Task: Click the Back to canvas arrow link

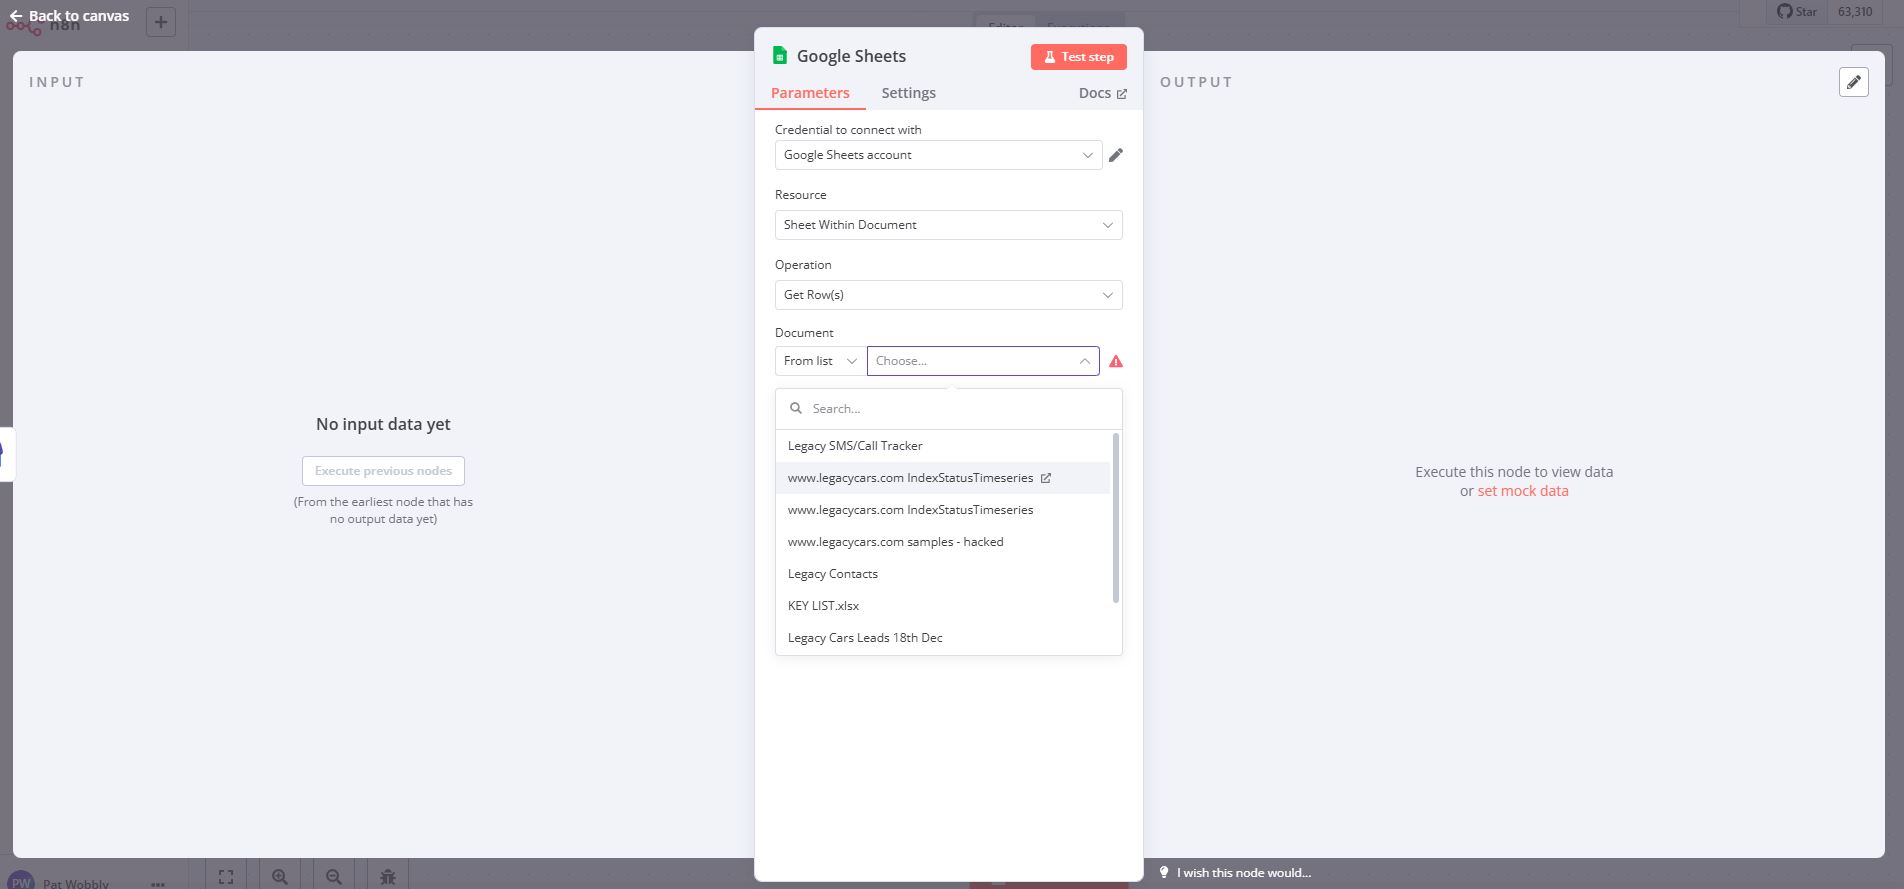Action: point(69,16)
